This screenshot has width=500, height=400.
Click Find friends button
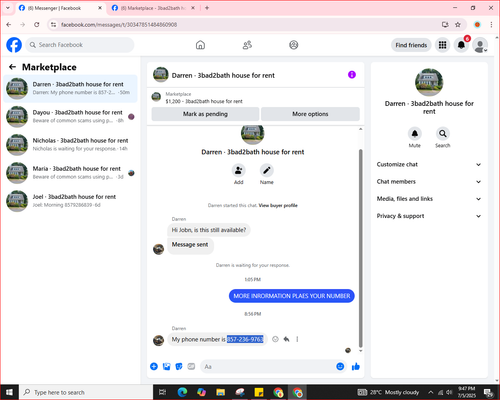[x=411, y=45]
